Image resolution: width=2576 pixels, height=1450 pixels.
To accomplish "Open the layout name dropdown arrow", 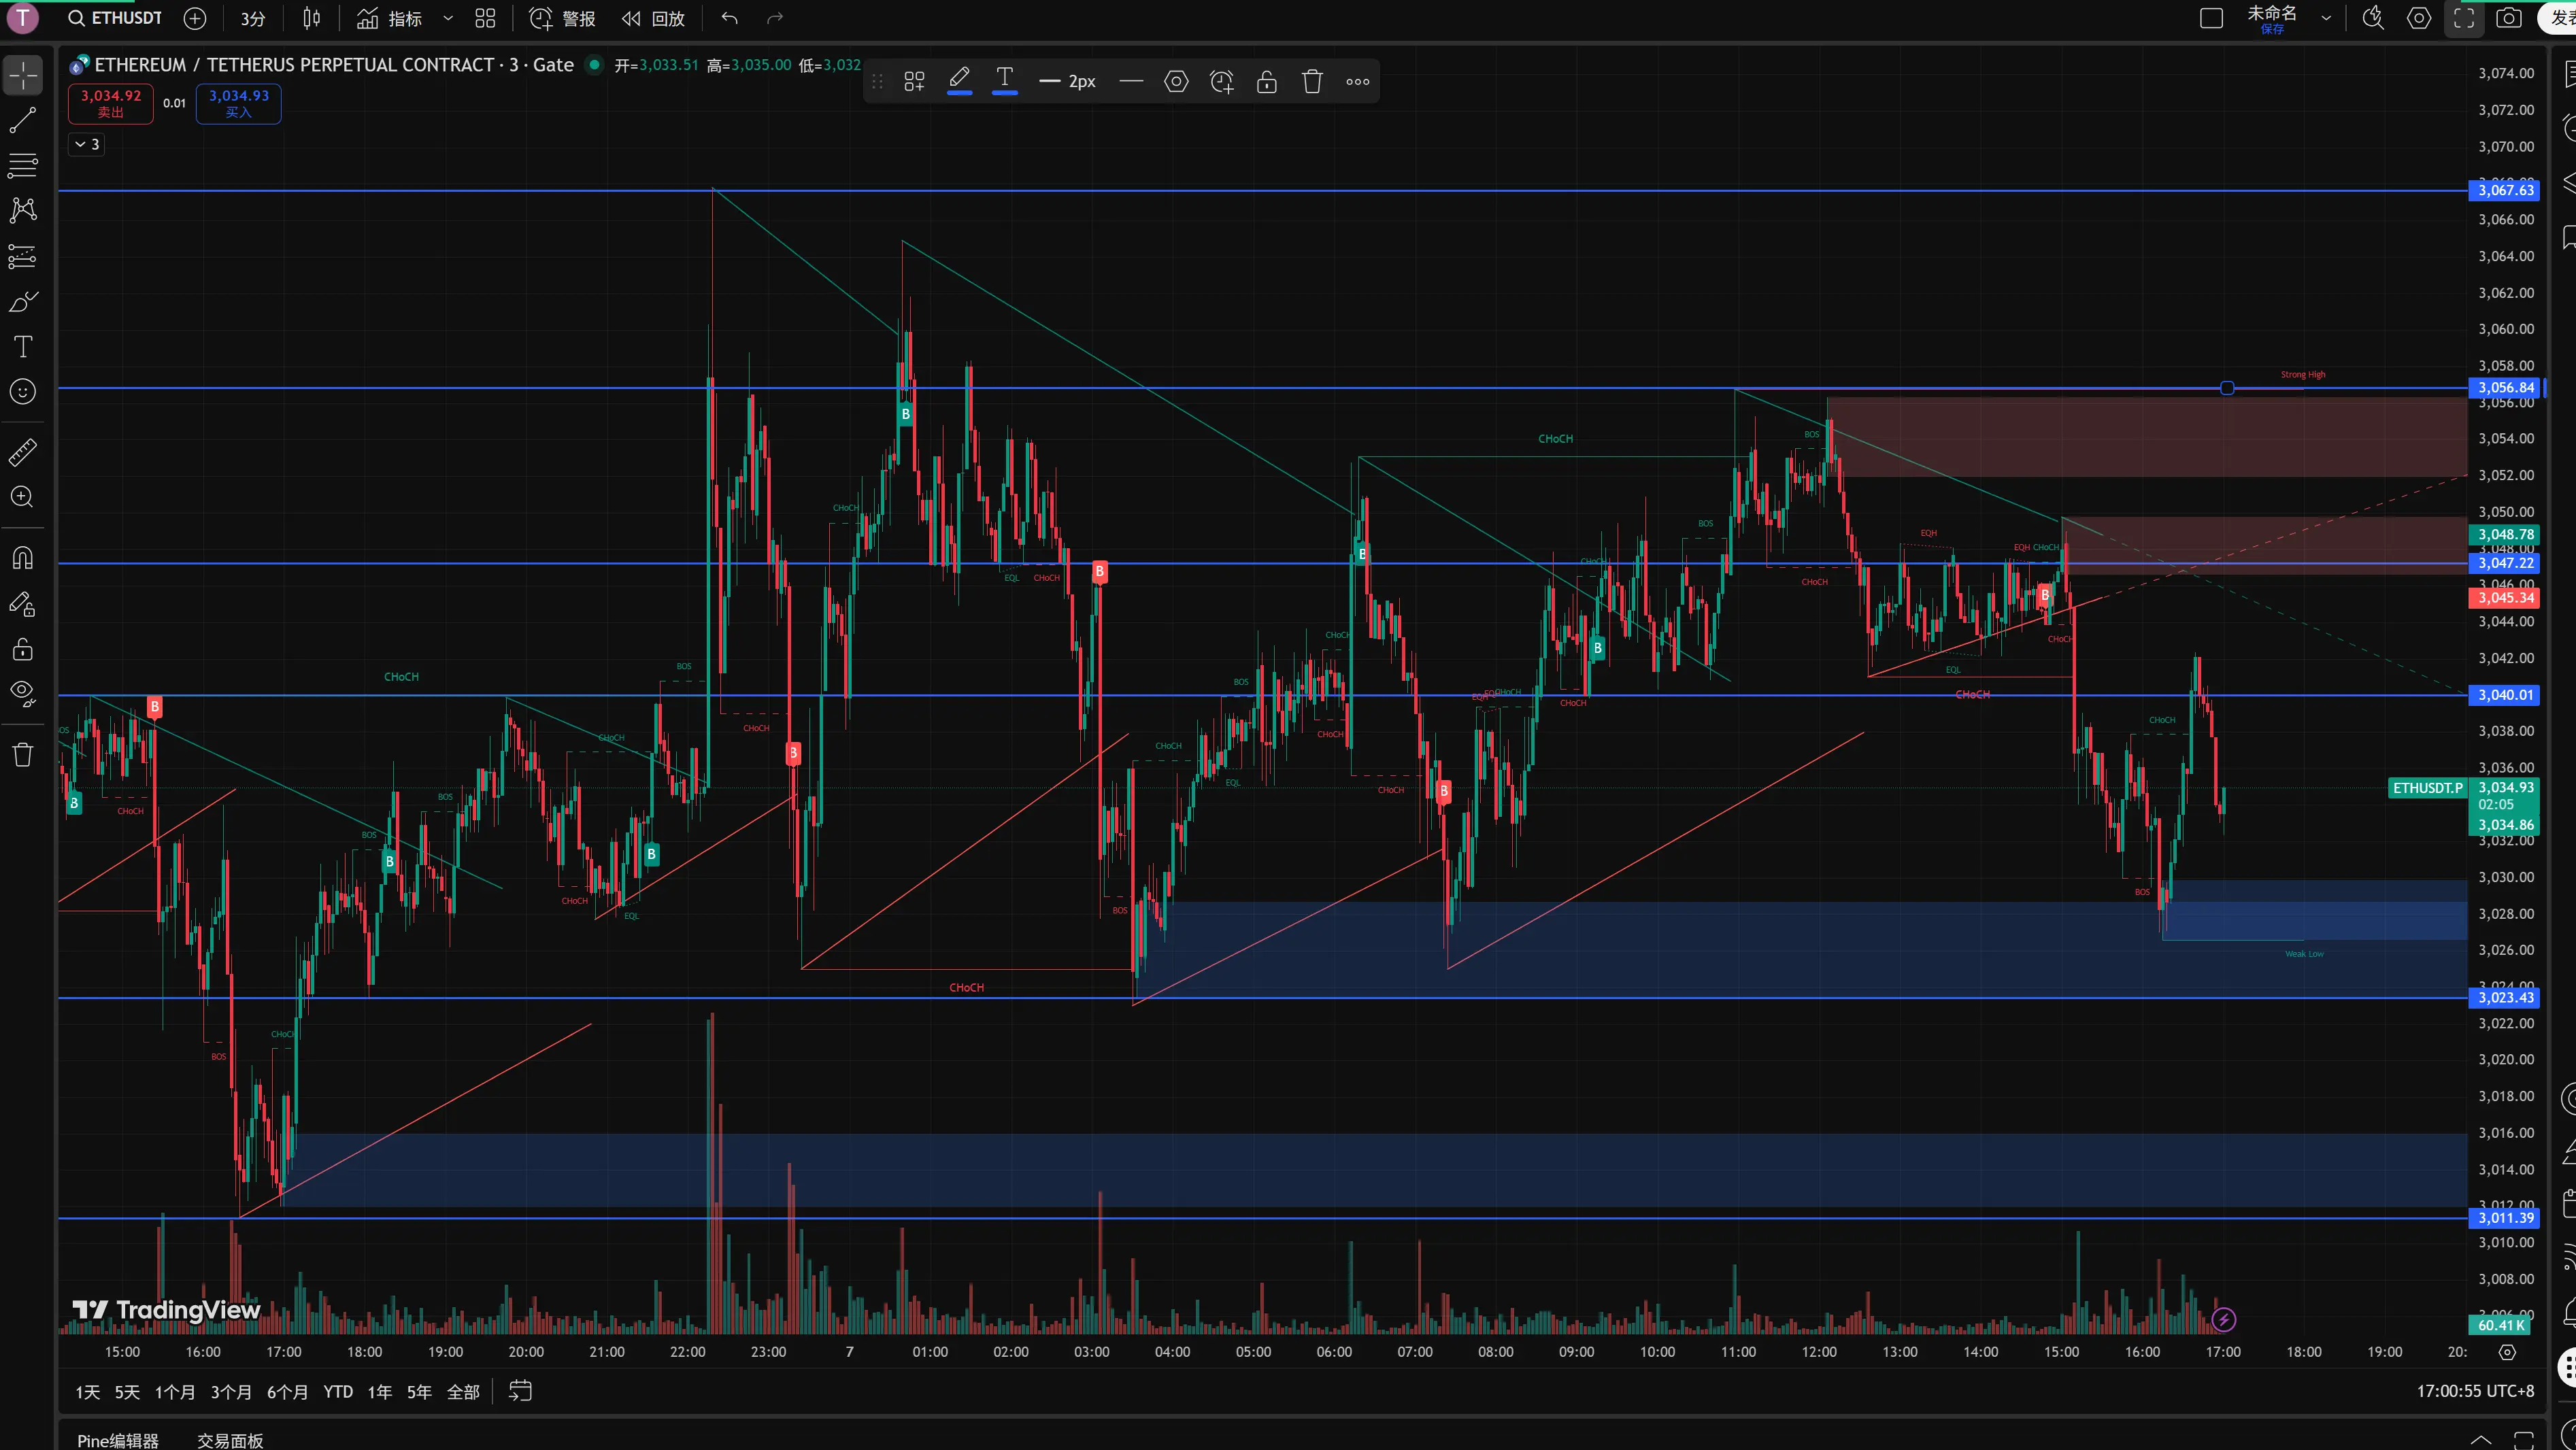I will [x=2326, y=18].
